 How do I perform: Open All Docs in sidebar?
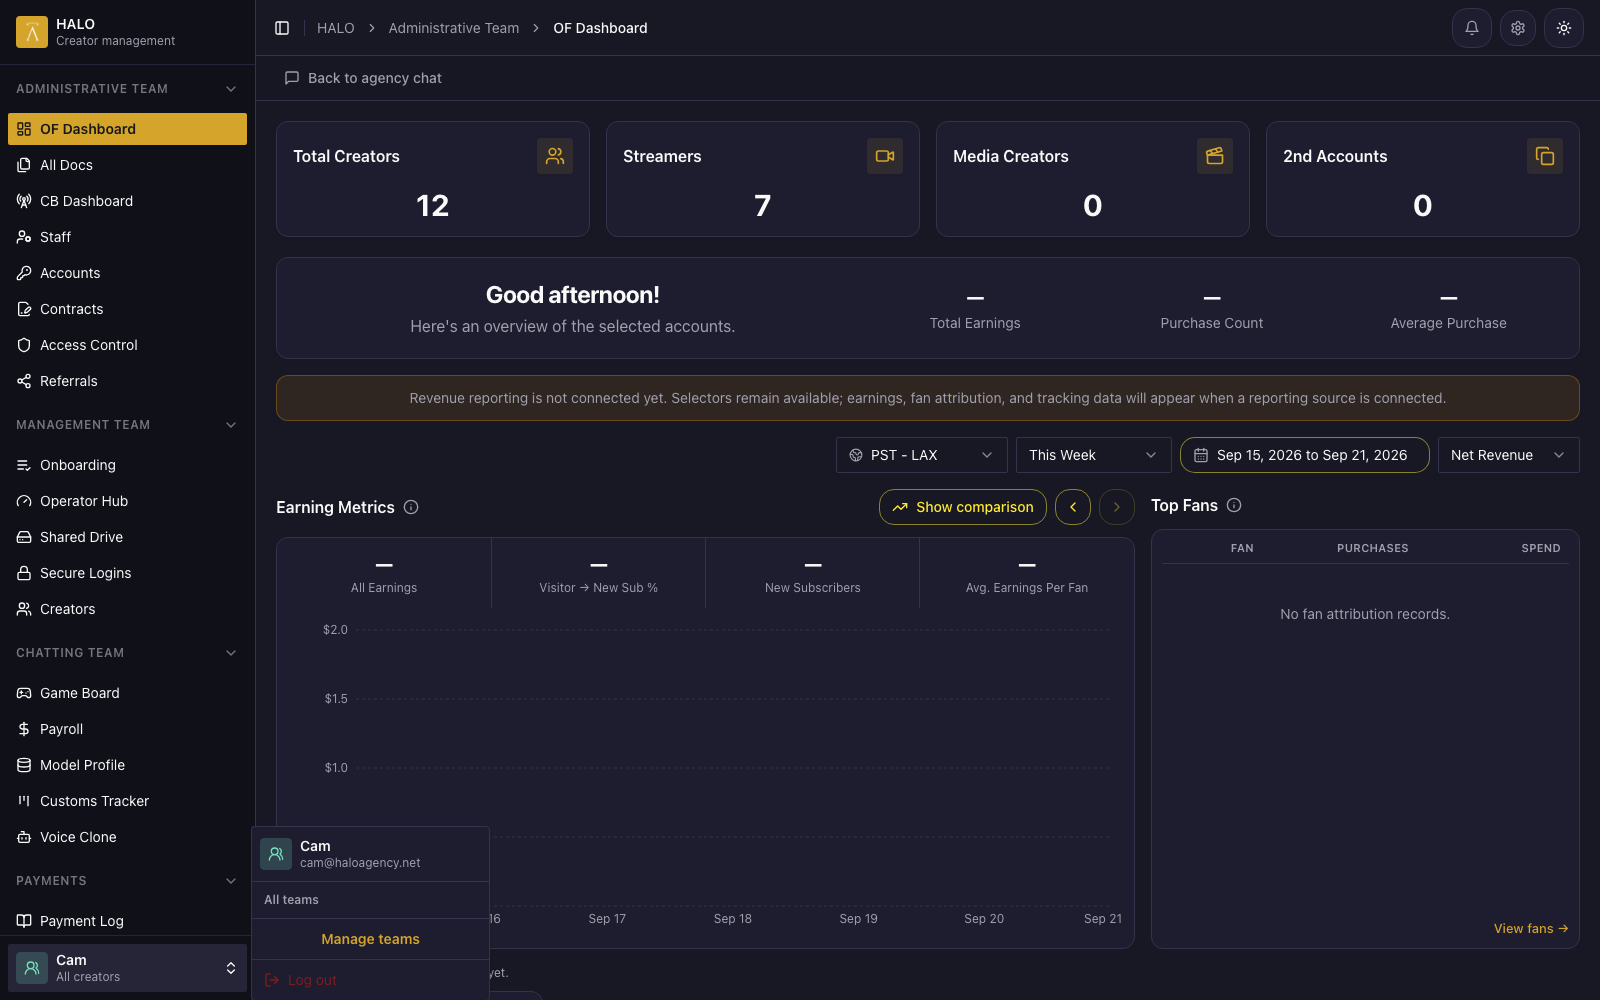point(127,165)
